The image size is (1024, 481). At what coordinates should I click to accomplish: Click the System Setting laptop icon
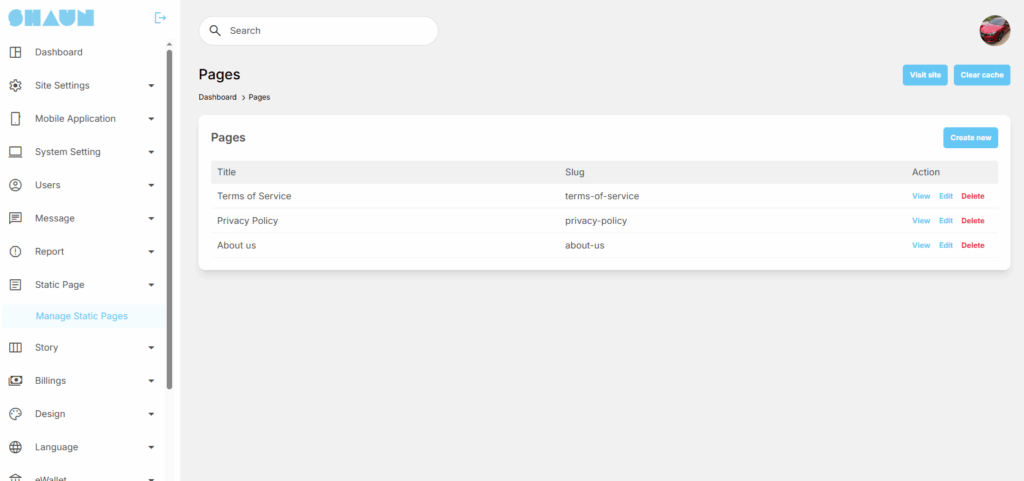click(15, 152)
